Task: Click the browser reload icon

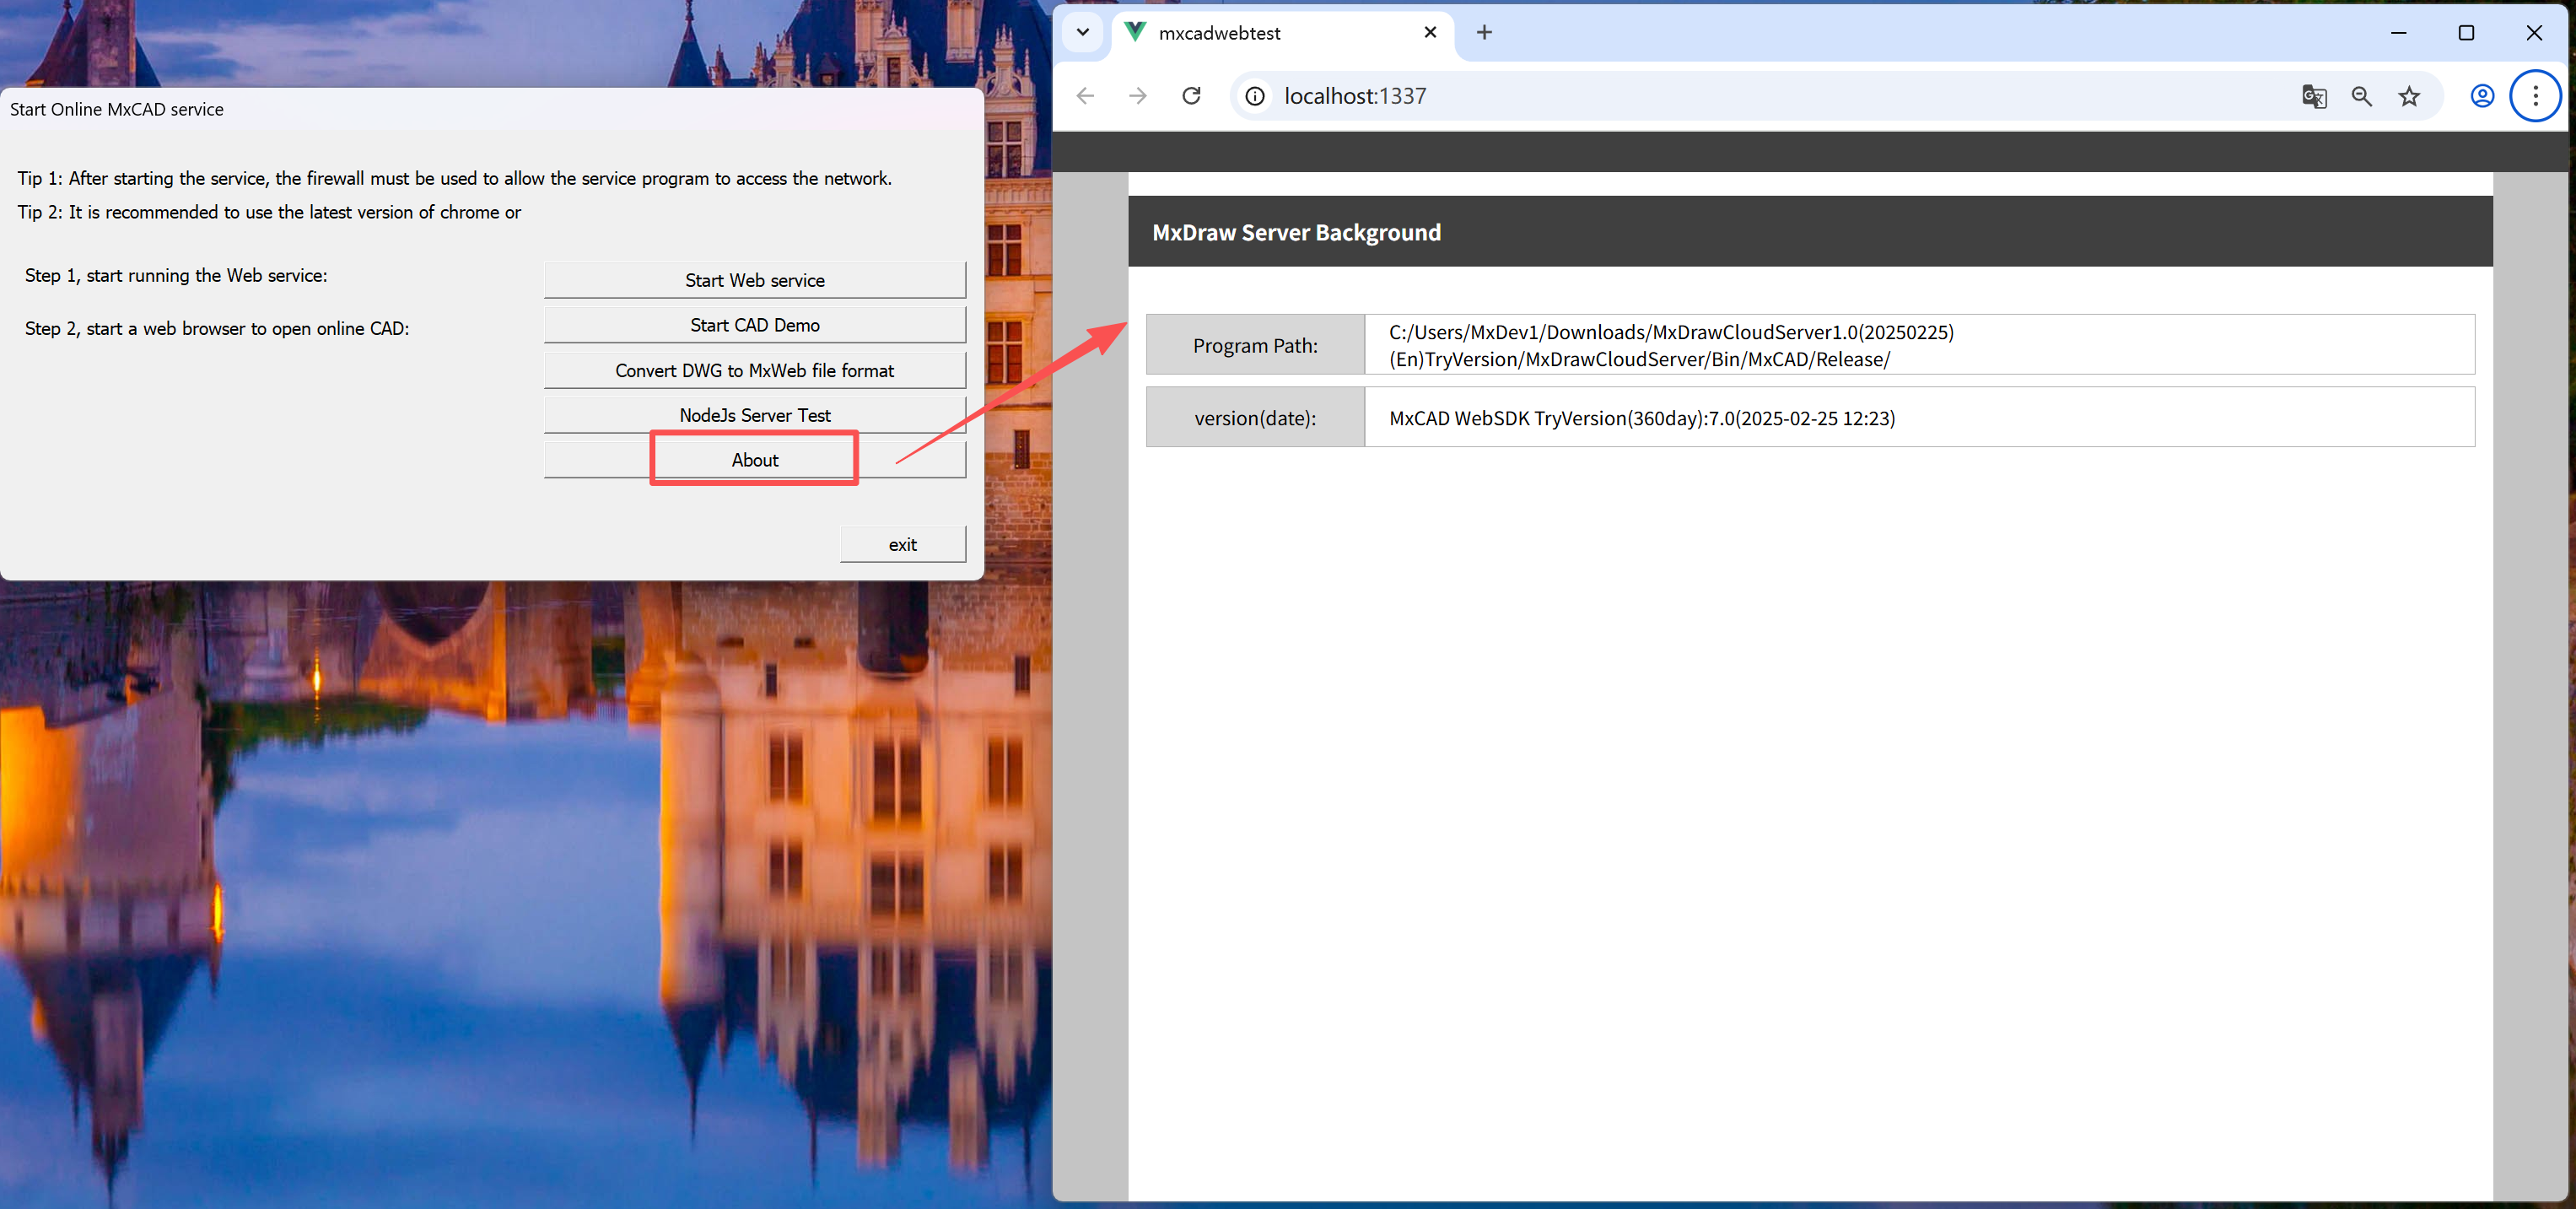Action: click(x=1191, y=96)
